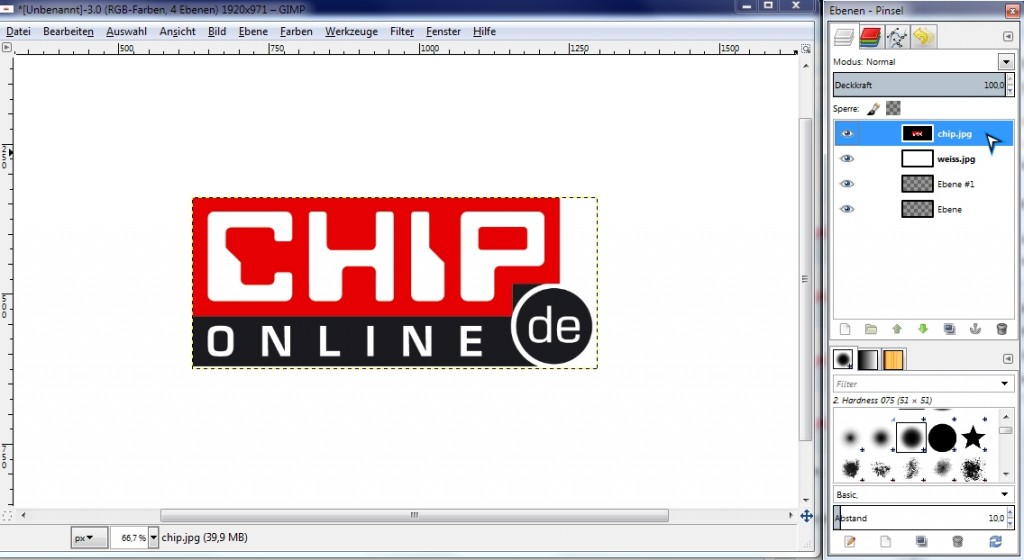Open the zoom percentage dropdown in status bar
1024x560 pixels.
(x=153, y=538)
